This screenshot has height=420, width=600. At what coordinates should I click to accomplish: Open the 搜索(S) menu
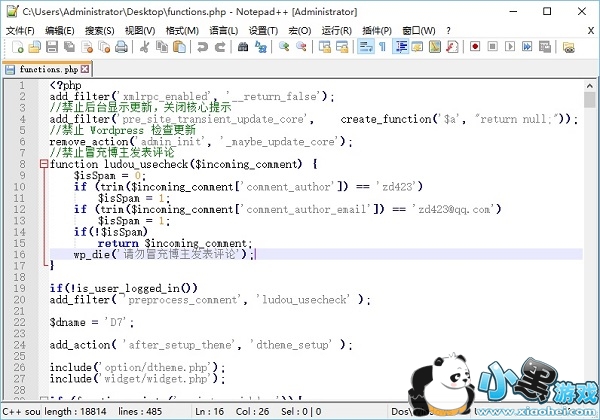(99, 30)
